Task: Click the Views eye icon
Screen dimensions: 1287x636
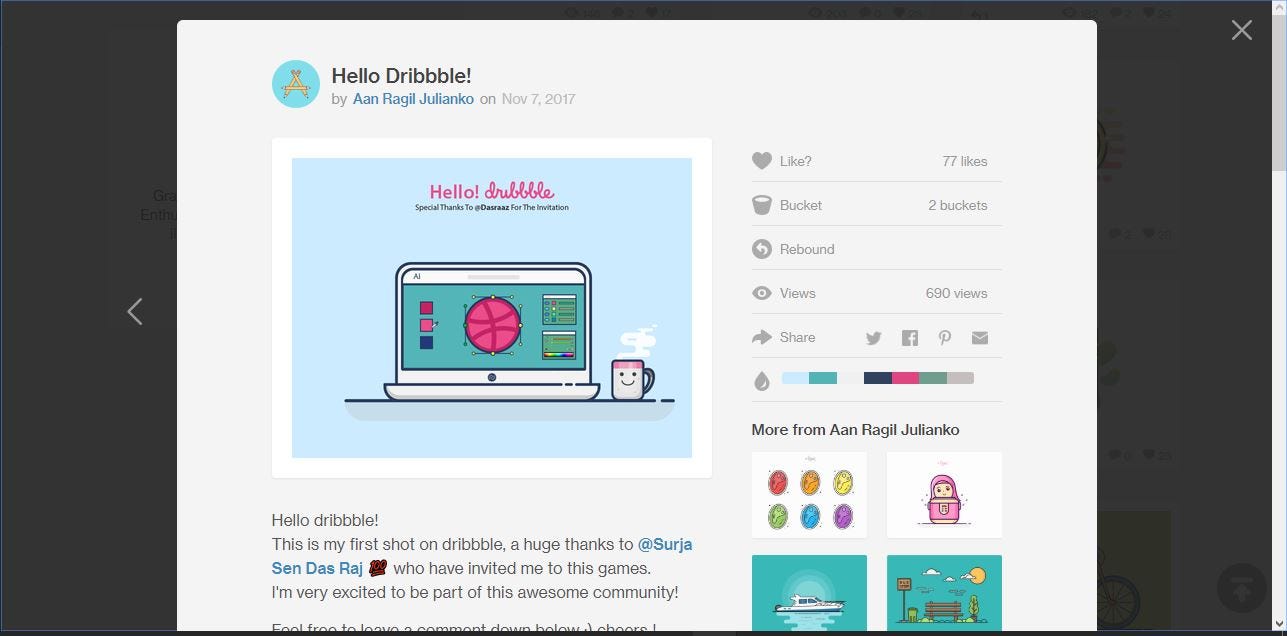Action: [x=762, y=293]
